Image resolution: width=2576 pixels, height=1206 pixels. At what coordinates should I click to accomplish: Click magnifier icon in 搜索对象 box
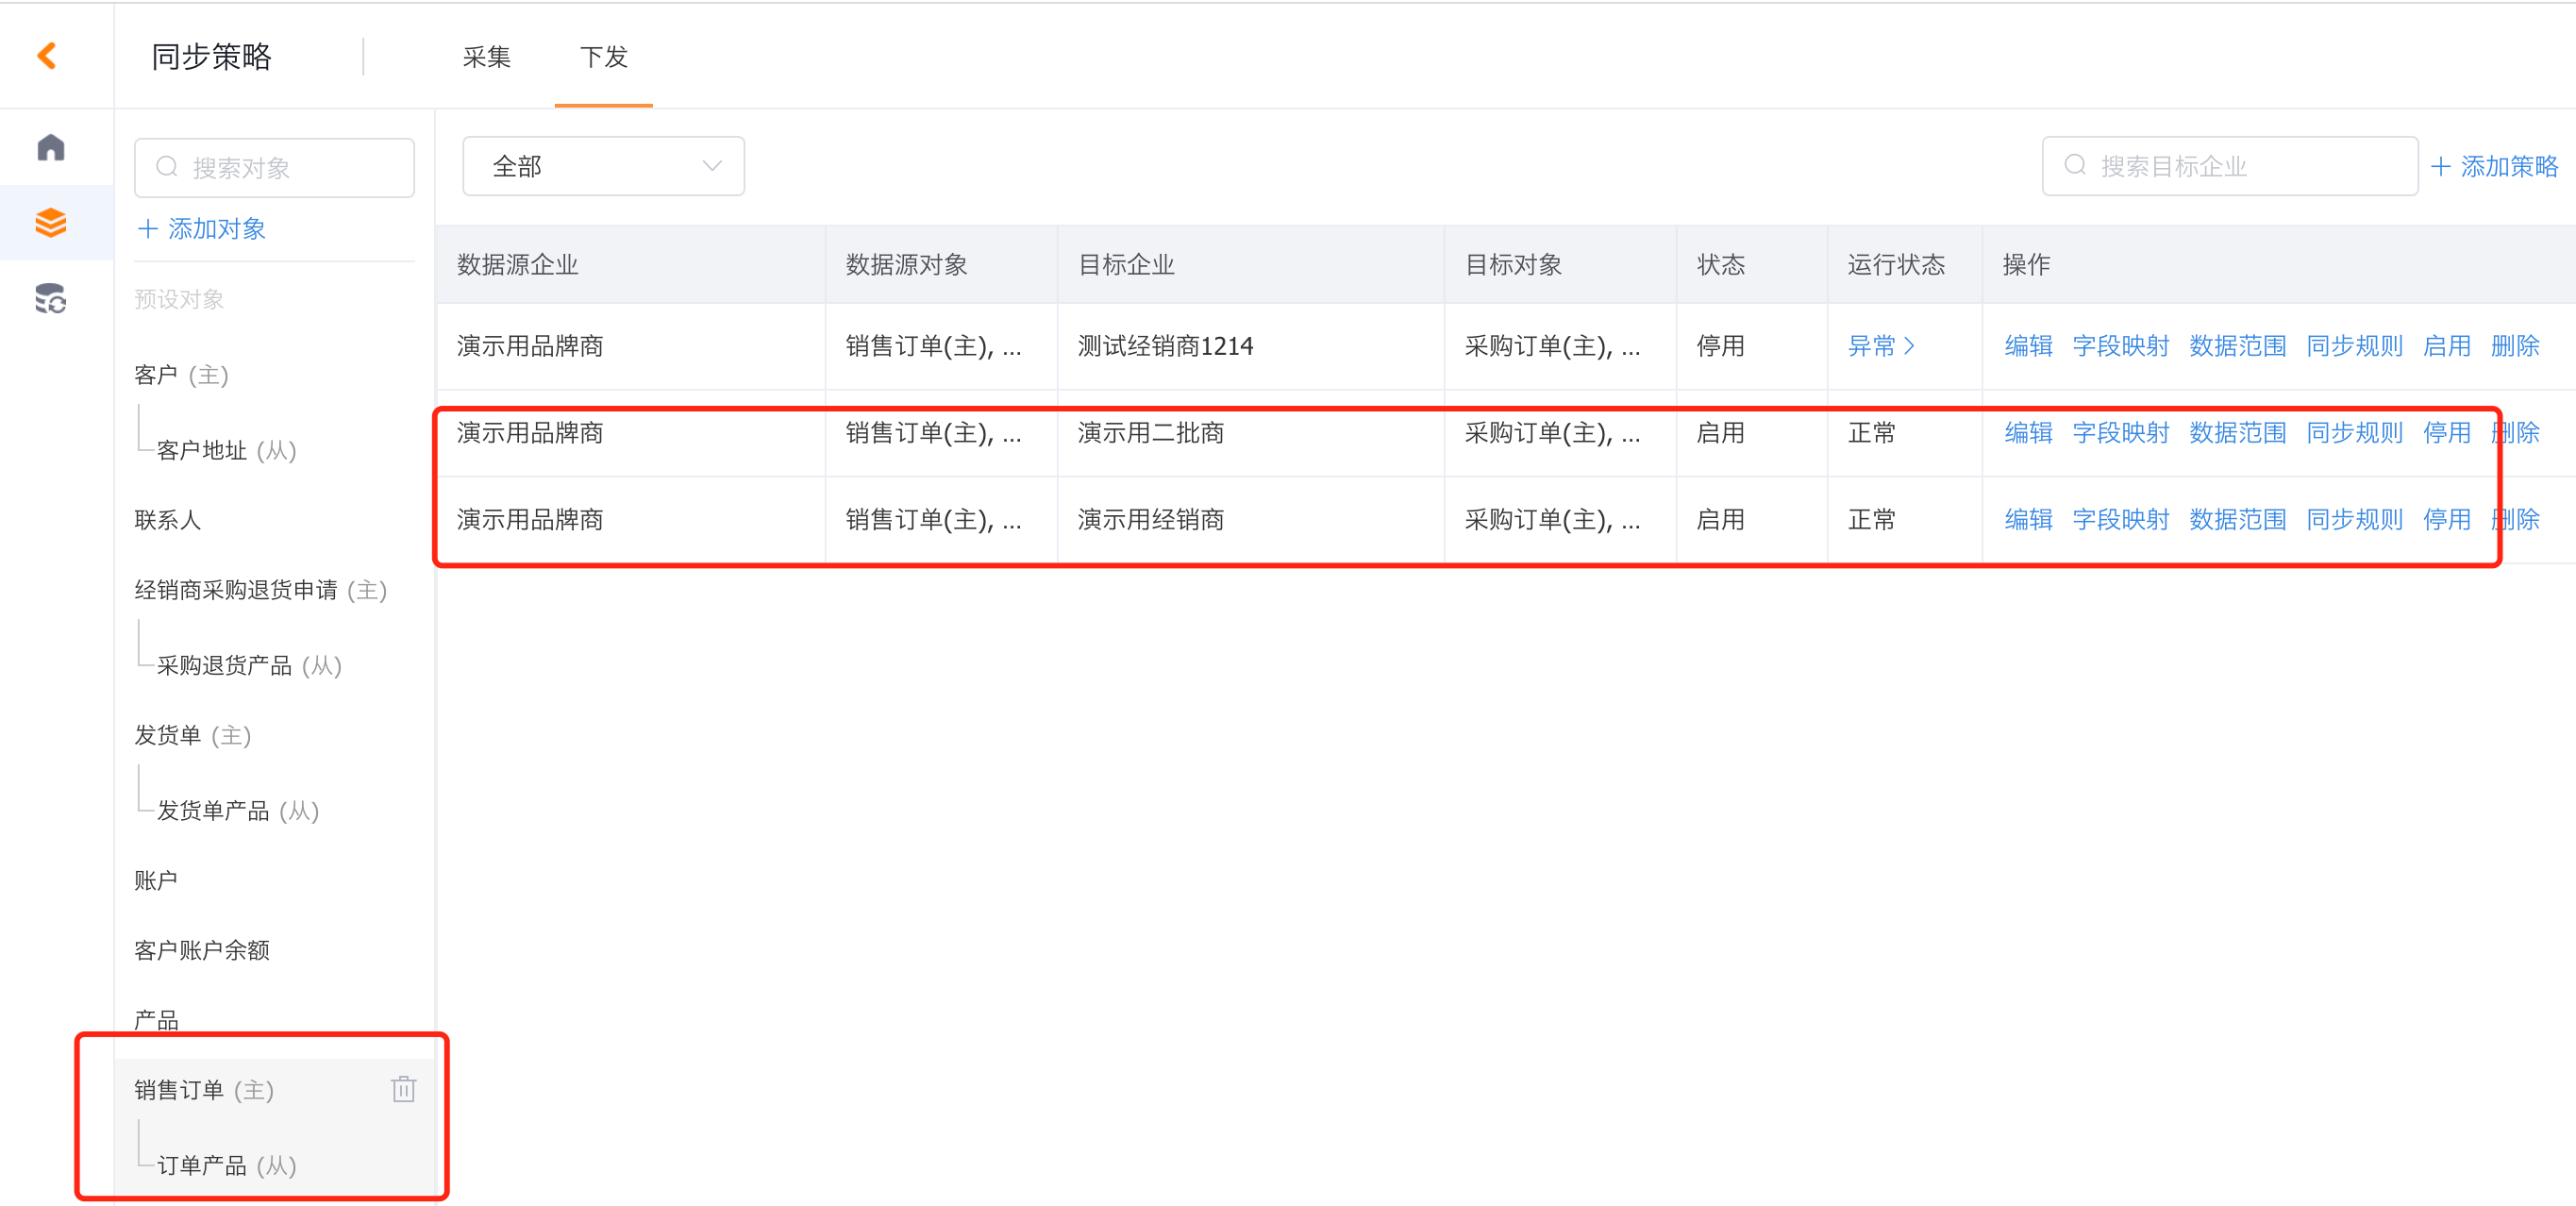167,167
